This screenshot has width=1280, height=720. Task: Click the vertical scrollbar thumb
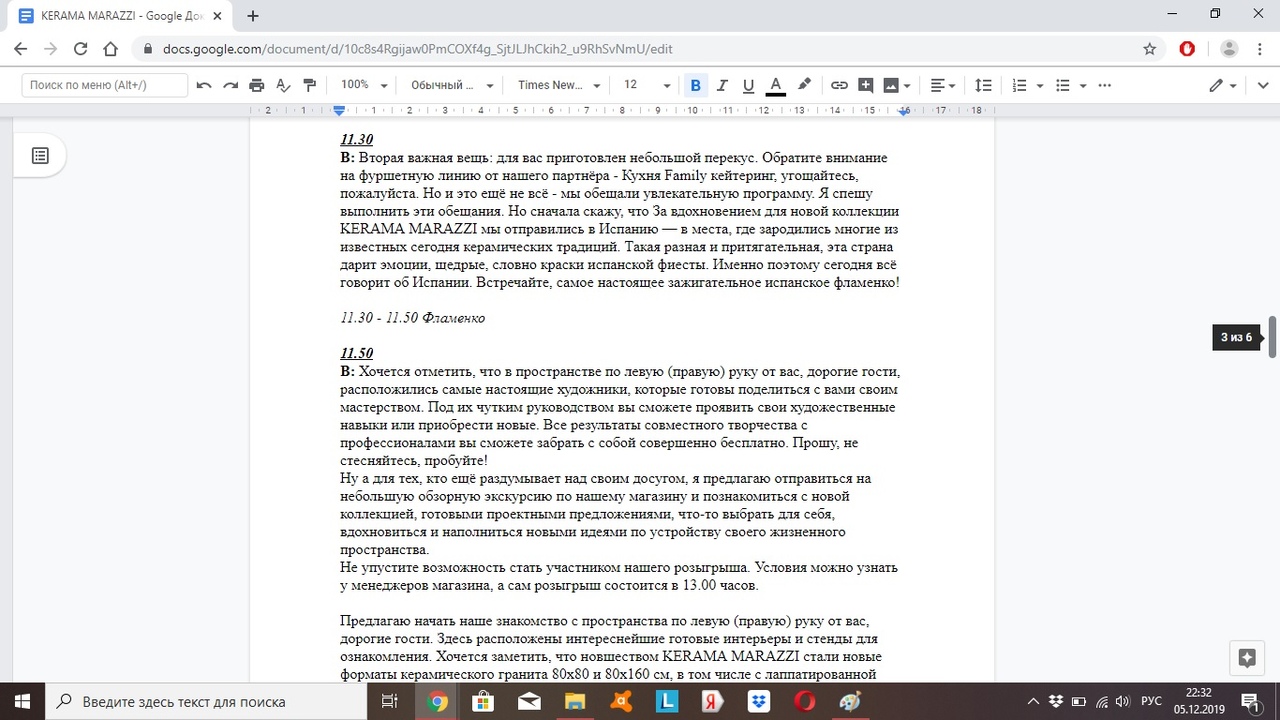pos(1273,337)
